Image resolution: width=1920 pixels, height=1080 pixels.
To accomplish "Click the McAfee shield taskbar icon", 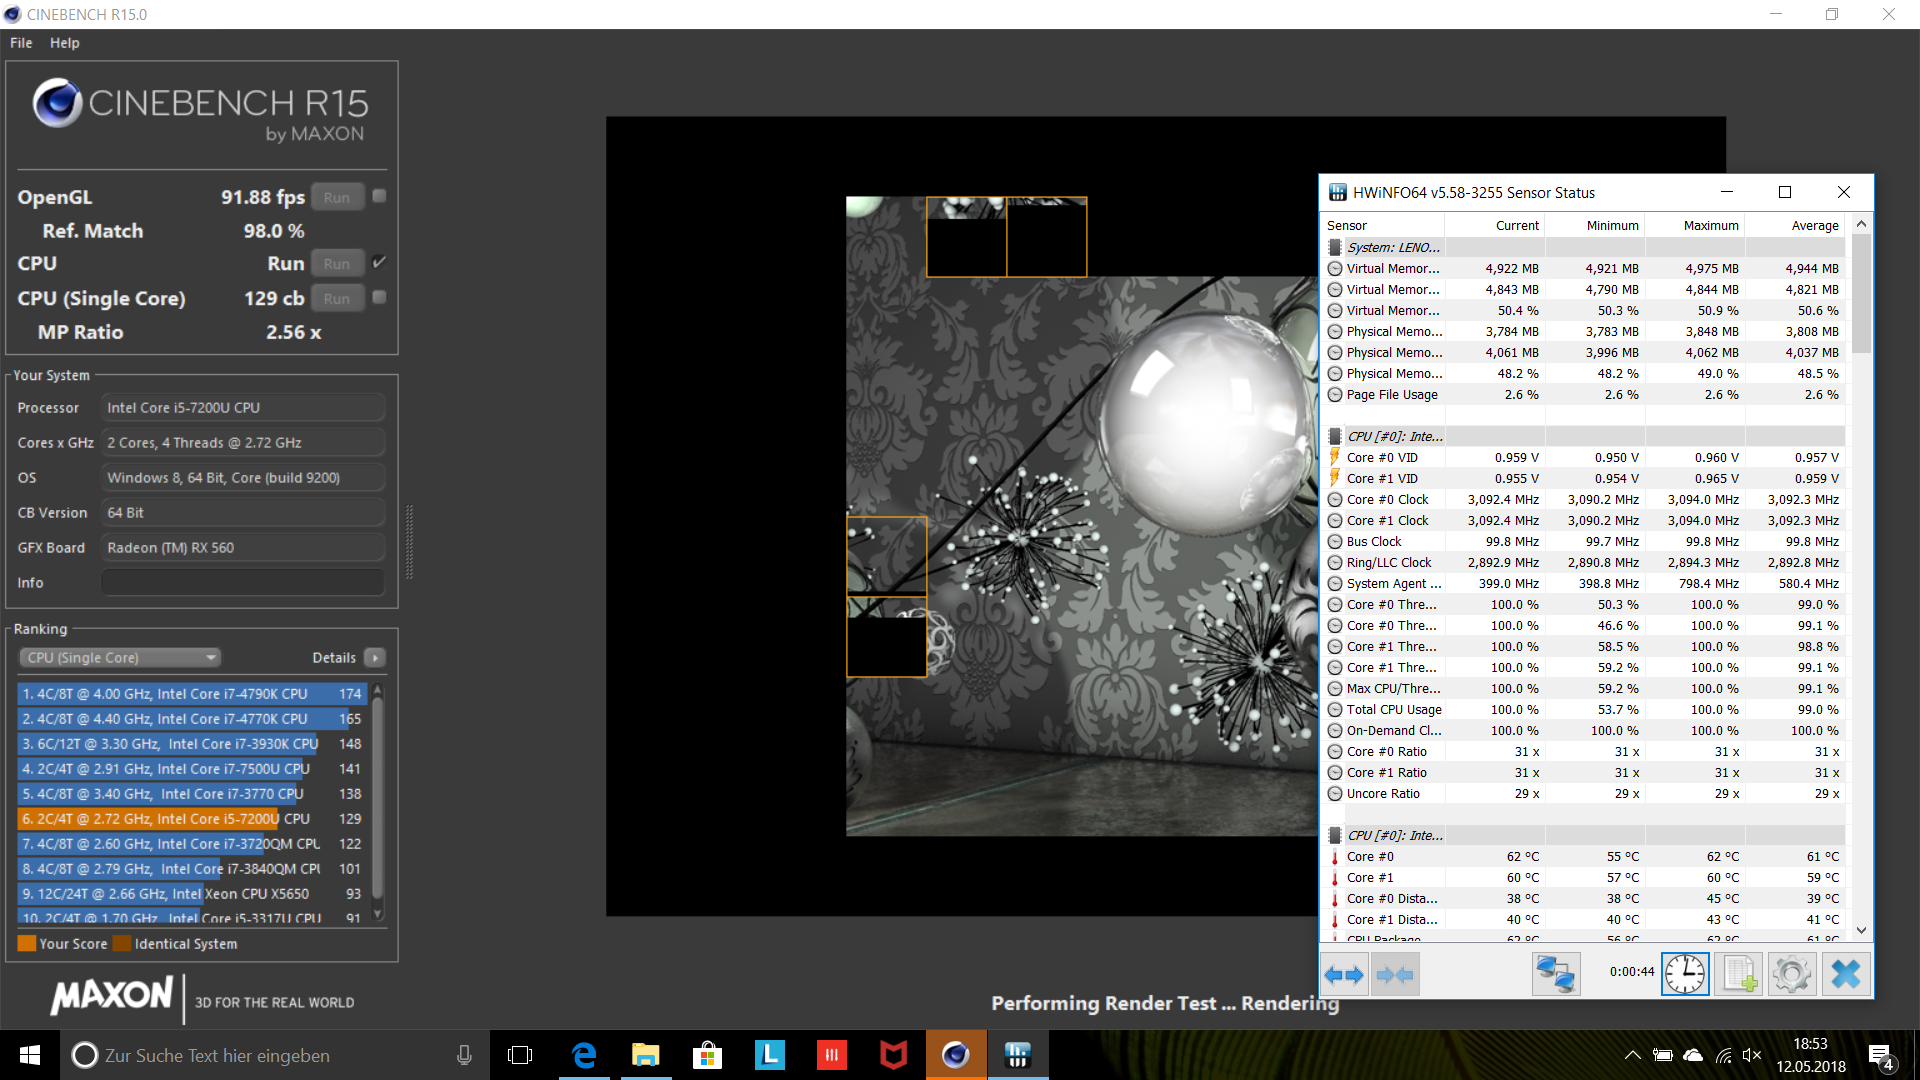I will point(893,1055).
